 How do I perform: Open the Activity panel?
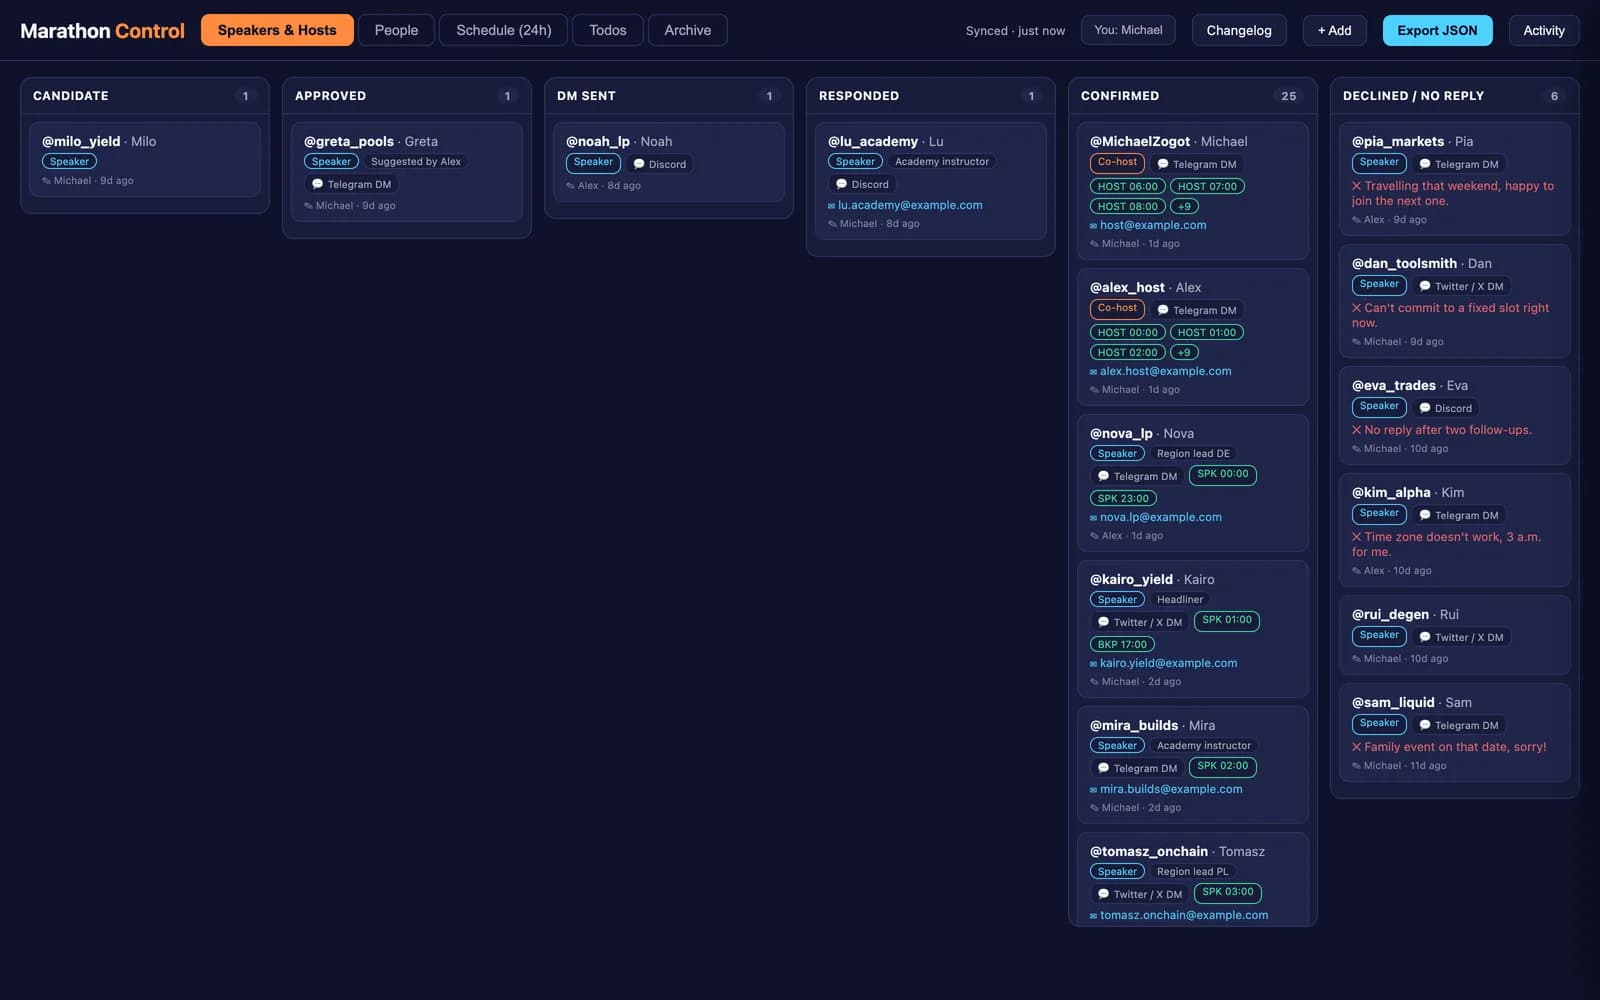pyautogui.click(x=1544, y=30)
